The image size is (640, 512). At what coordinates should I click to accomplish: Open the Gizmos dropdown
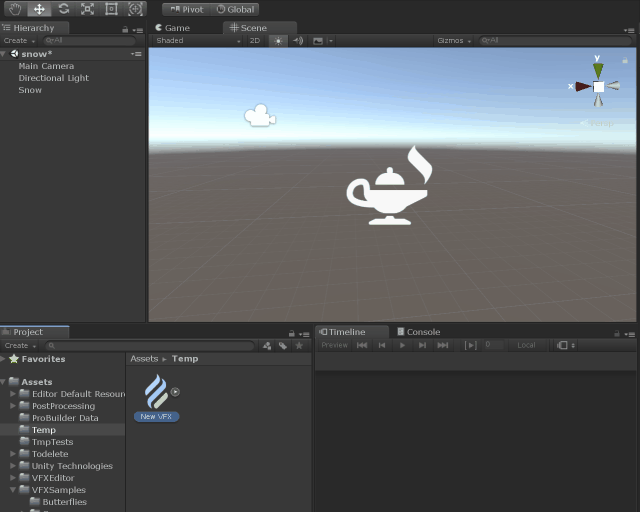tap(451, 41)
